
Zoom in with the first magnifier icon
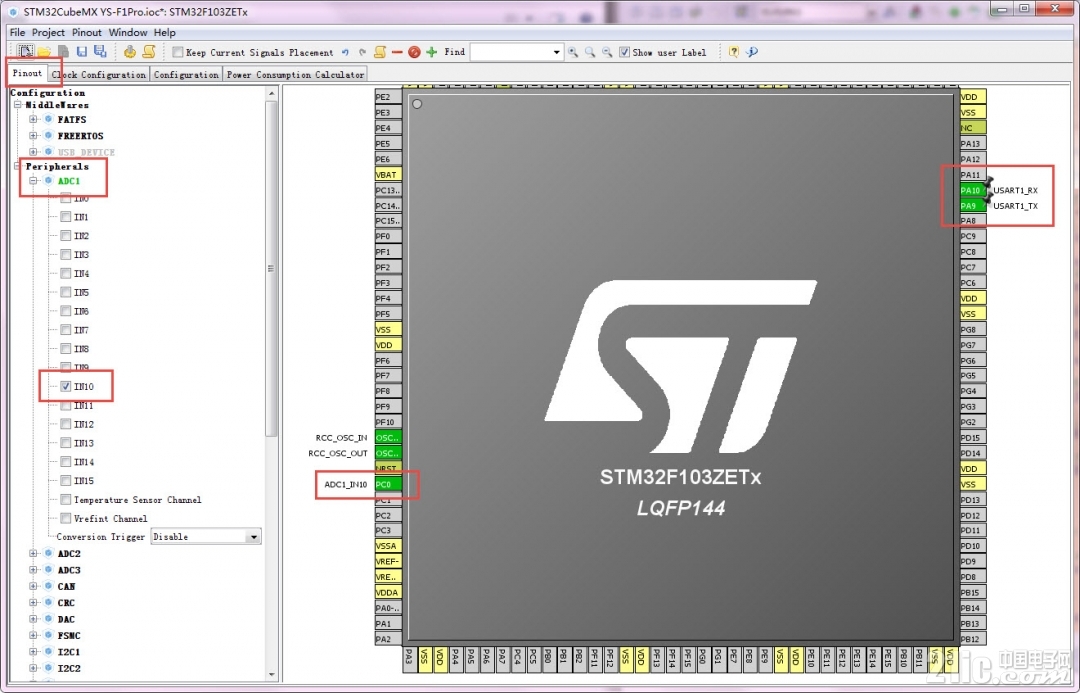point(573,52)
